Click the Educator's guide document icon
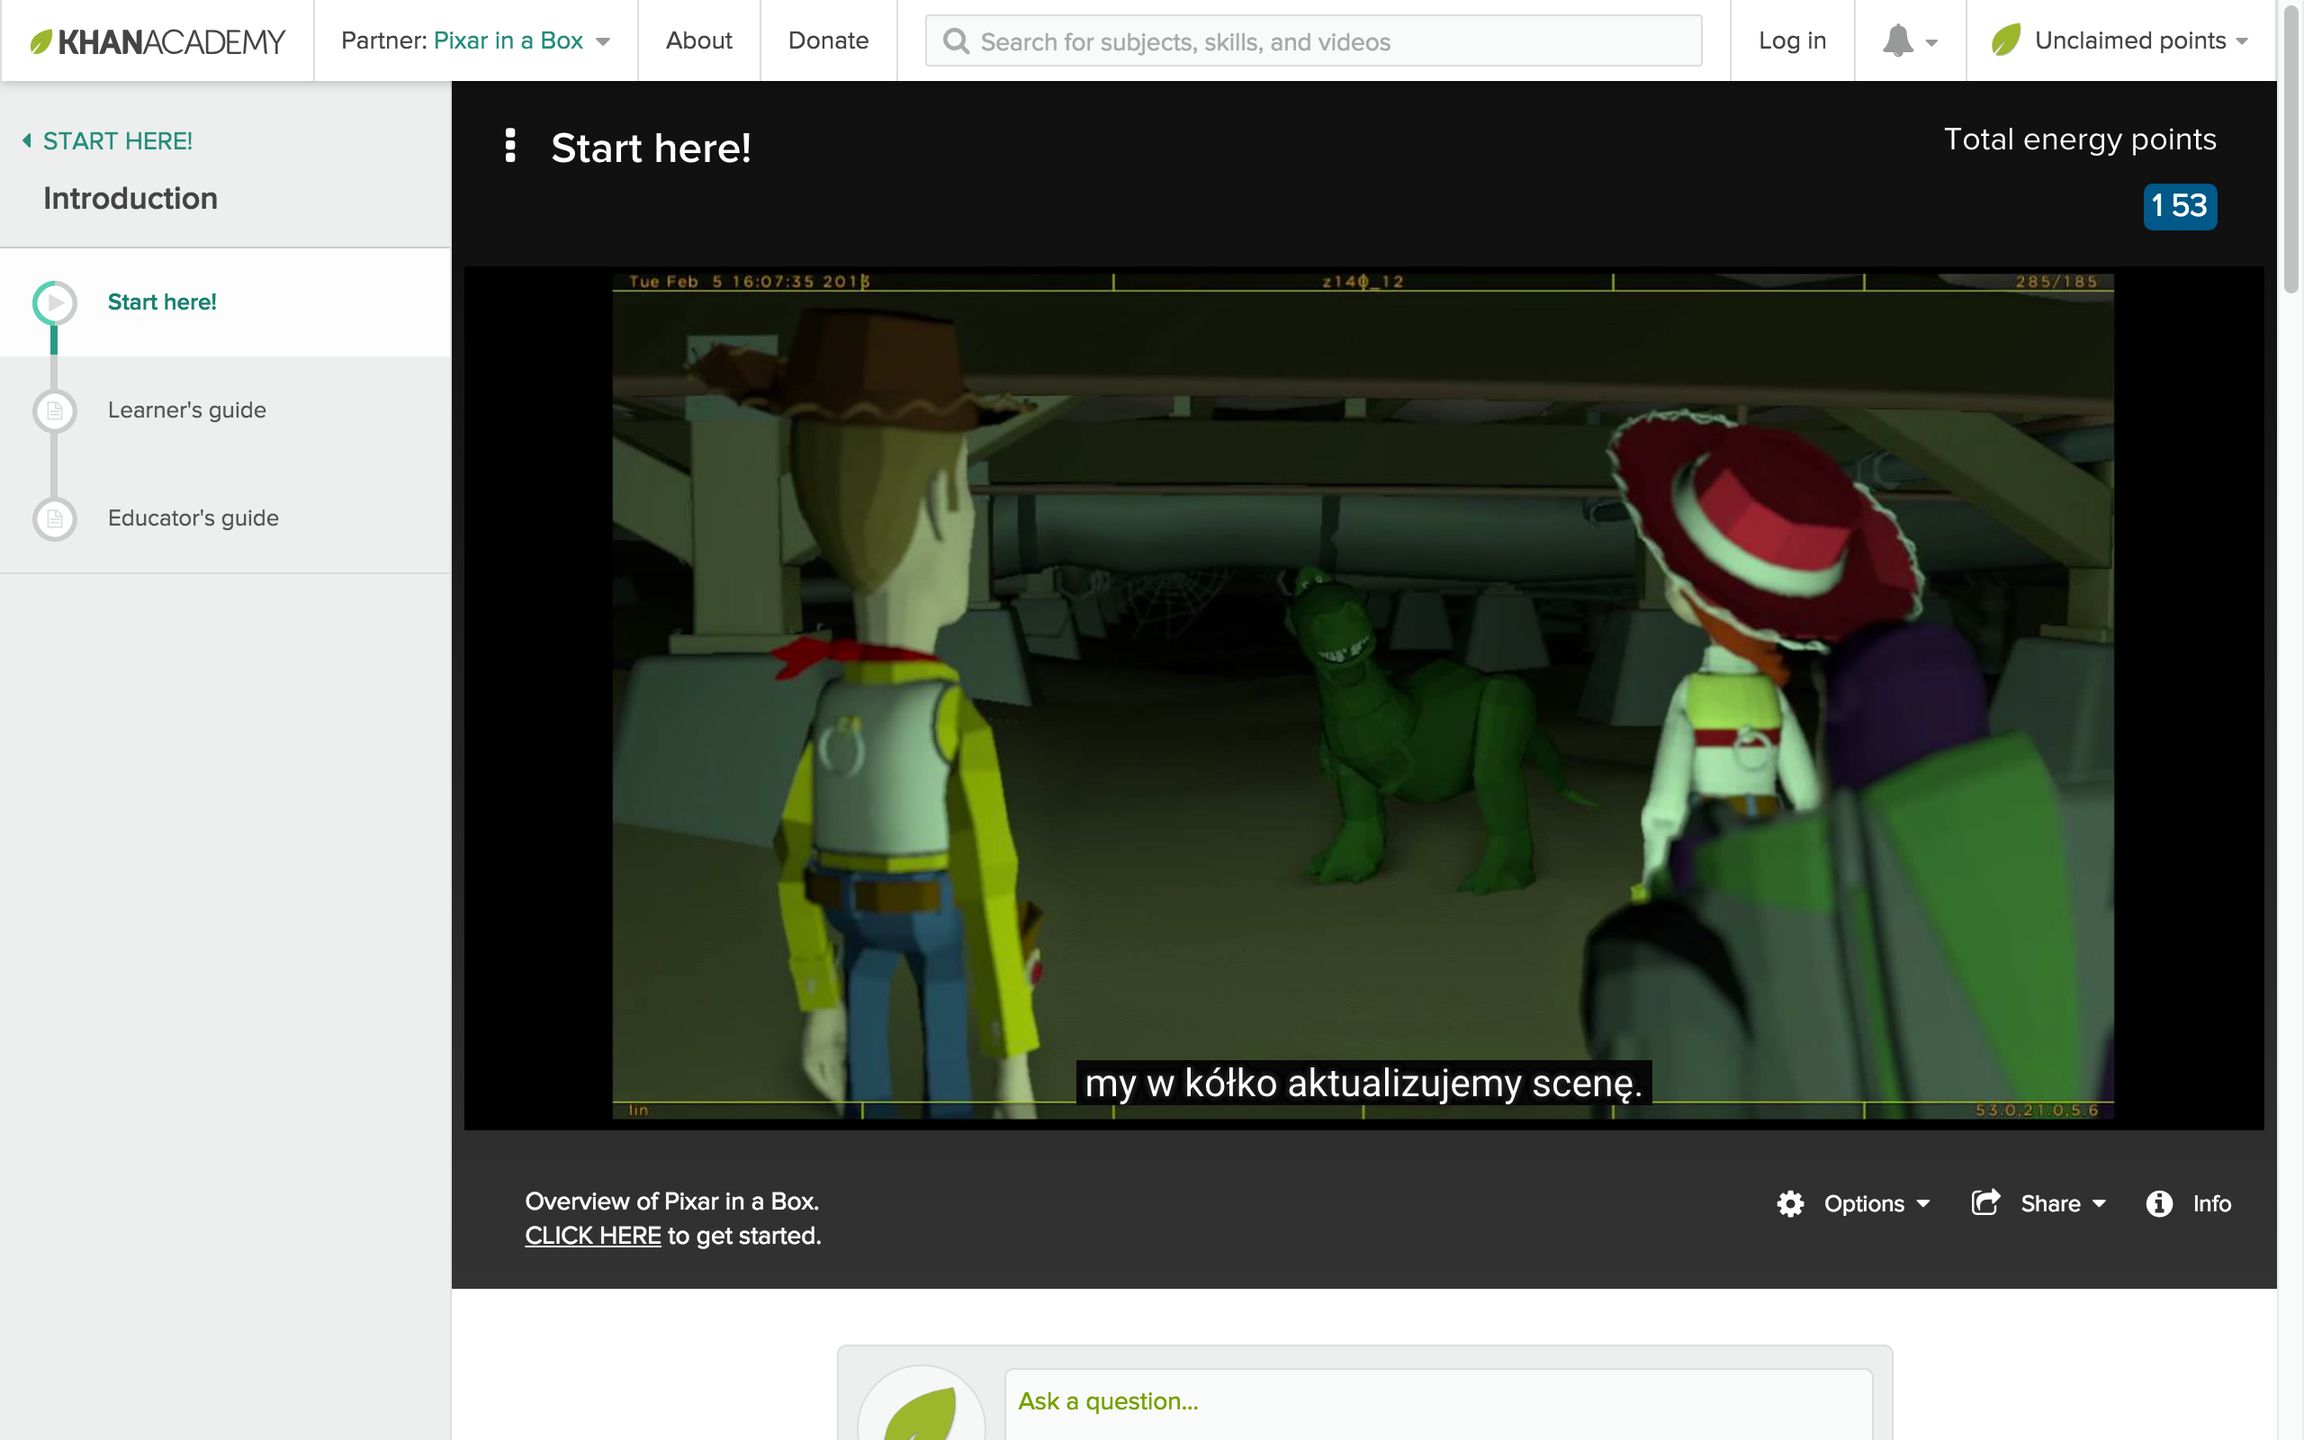This screenshot has height=1440, width=2304. (x=55, y=519)
